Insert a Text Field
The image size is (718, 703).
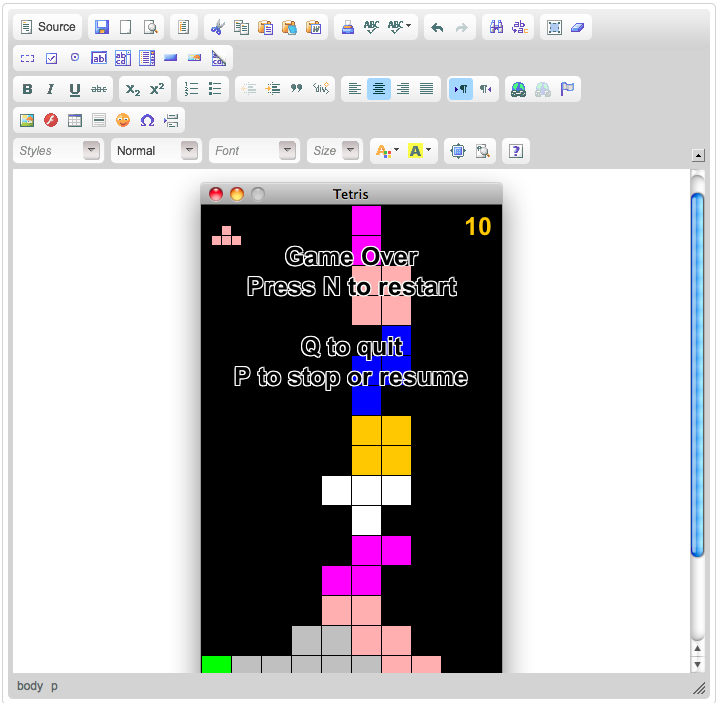(x=99, y=58)
